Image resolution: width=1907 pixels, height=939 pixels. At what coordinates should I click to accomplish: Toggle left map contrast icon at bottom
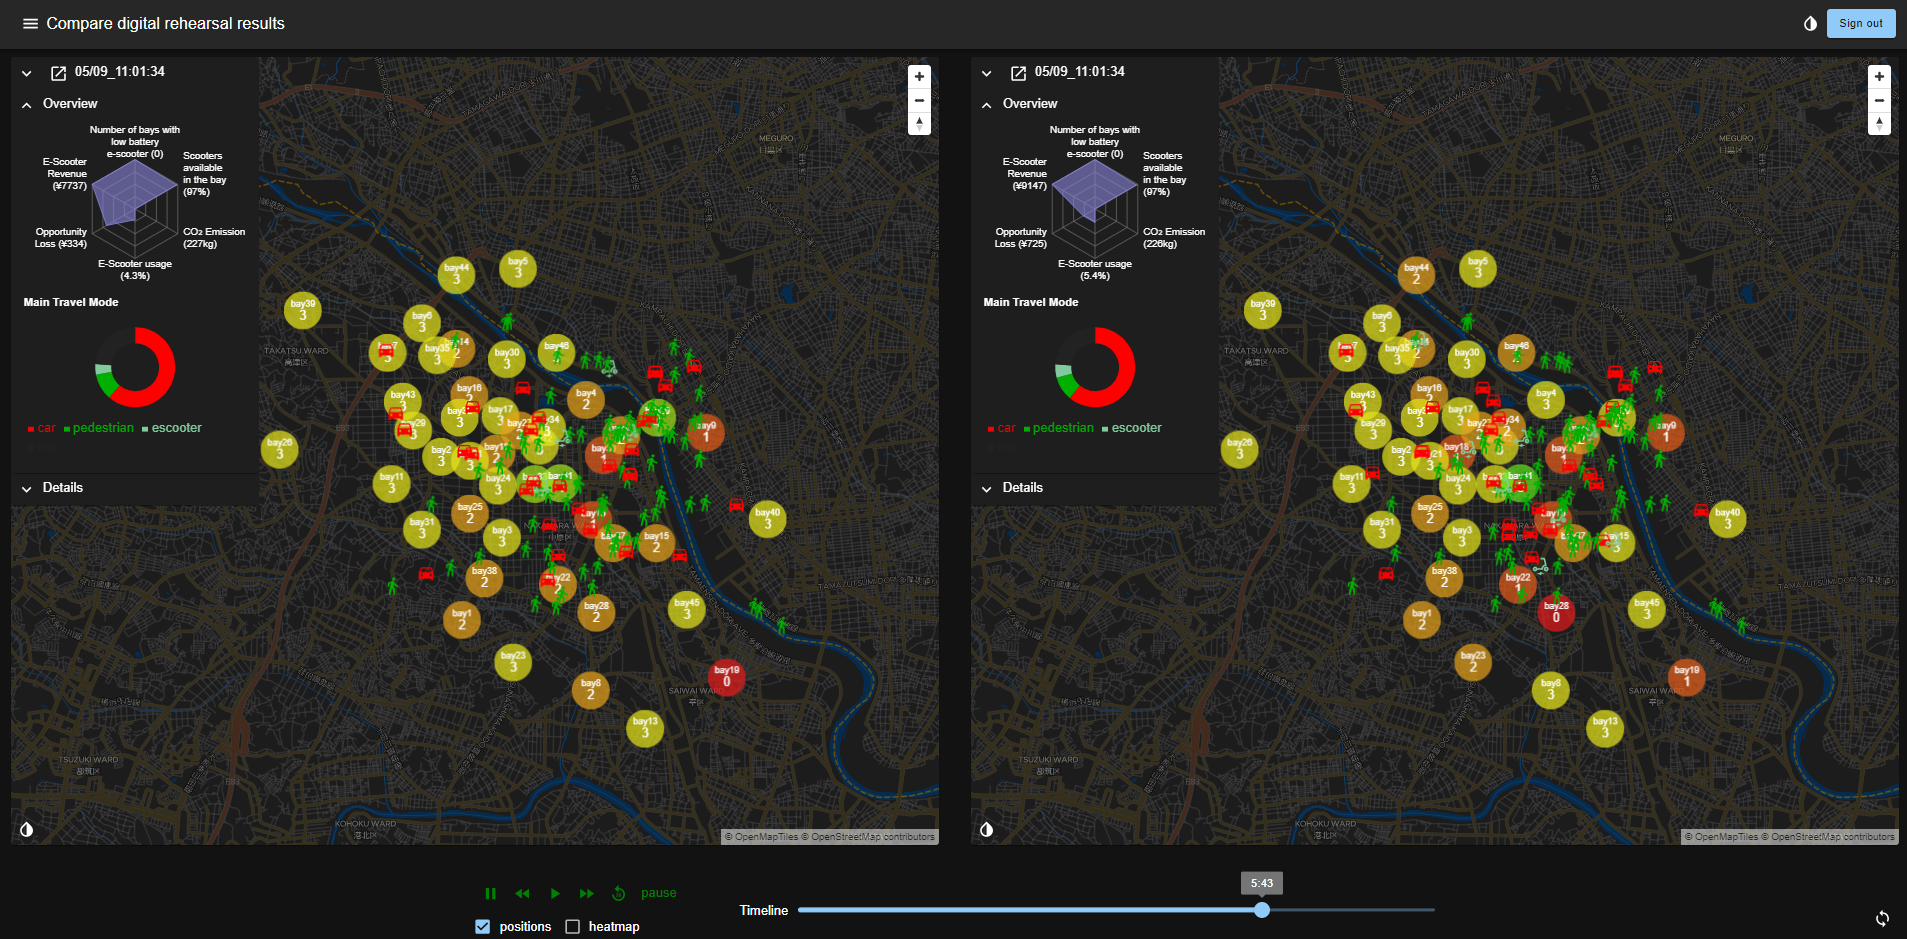click(27, 829)
